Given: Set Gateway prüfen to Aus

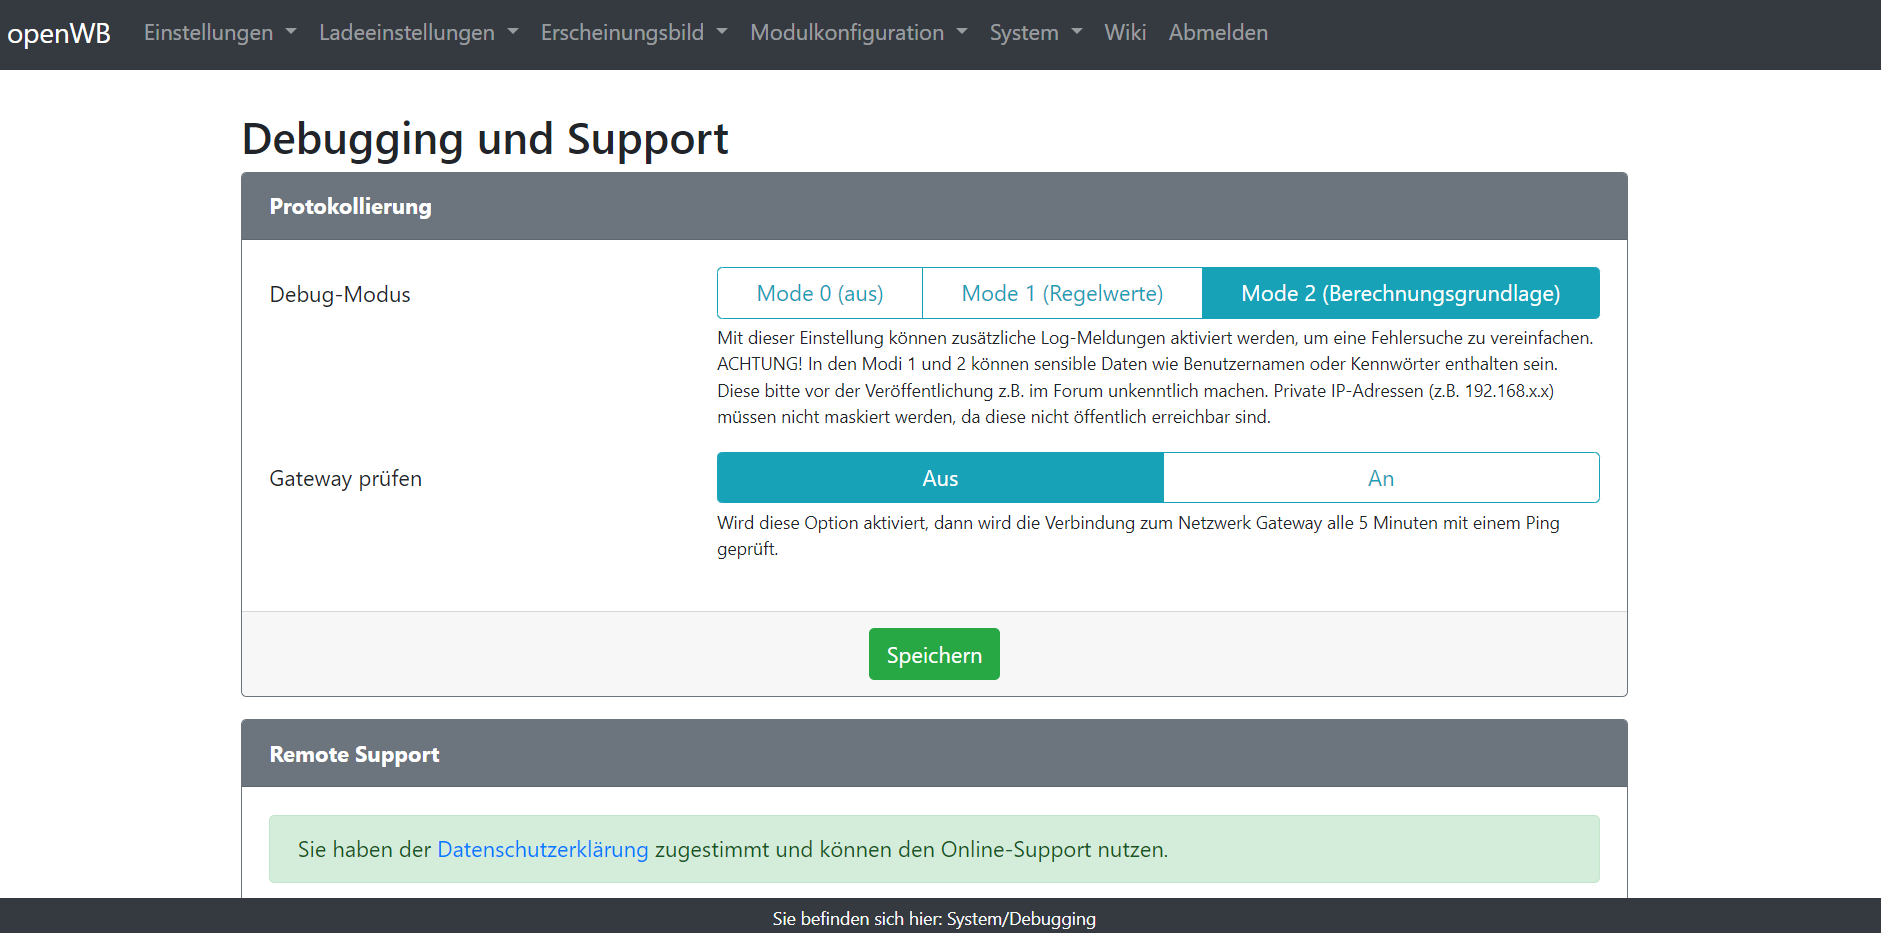Looking at the screenshot, I should (939, 478).
